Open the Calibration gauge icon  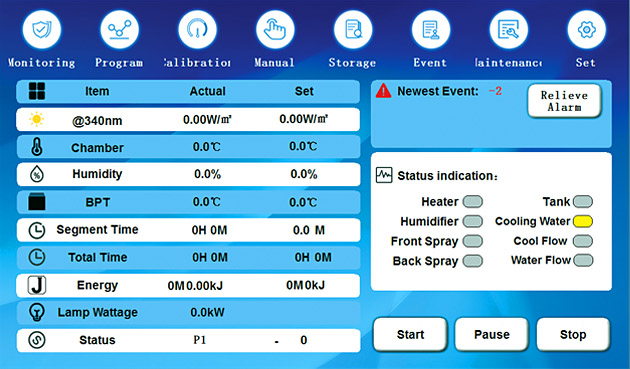[197, 30]
